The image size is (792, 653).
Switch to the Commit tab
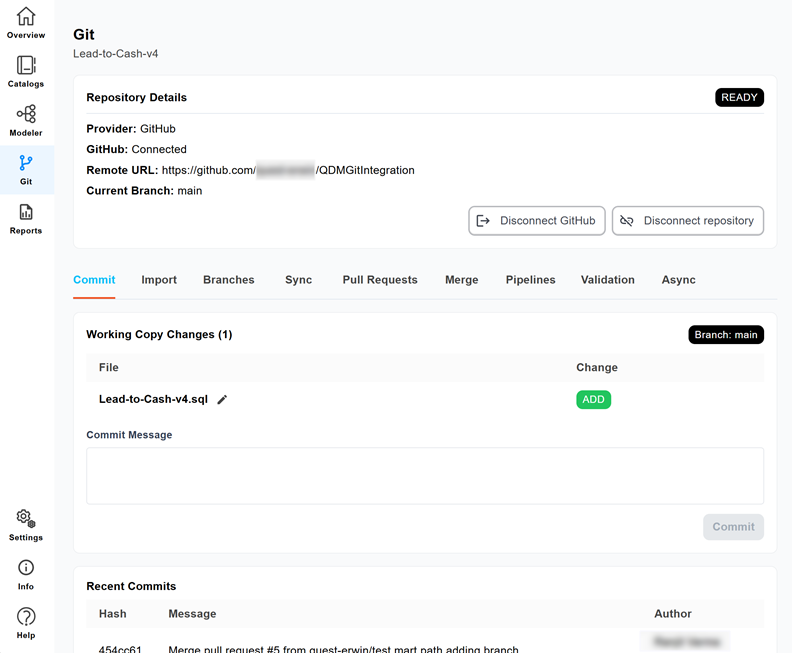(94, 280)
